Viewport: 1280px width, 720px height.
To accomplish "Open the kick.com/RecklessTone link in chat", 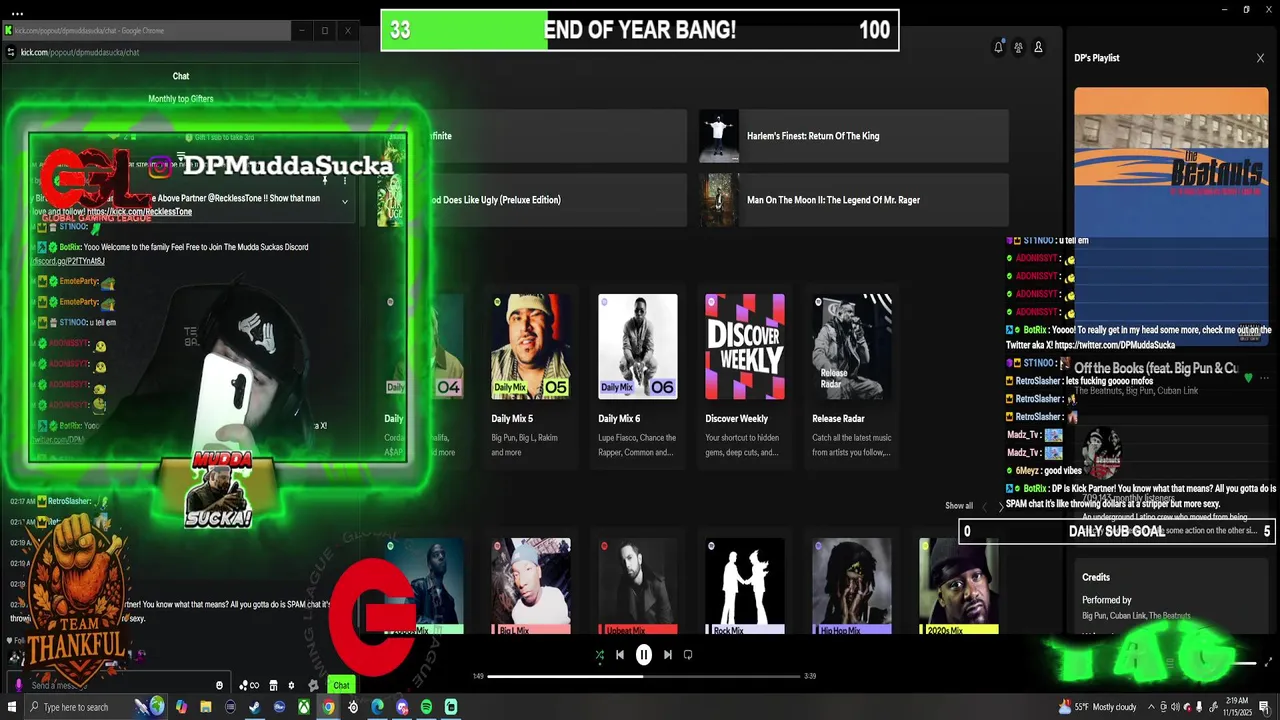I will 139,212.
